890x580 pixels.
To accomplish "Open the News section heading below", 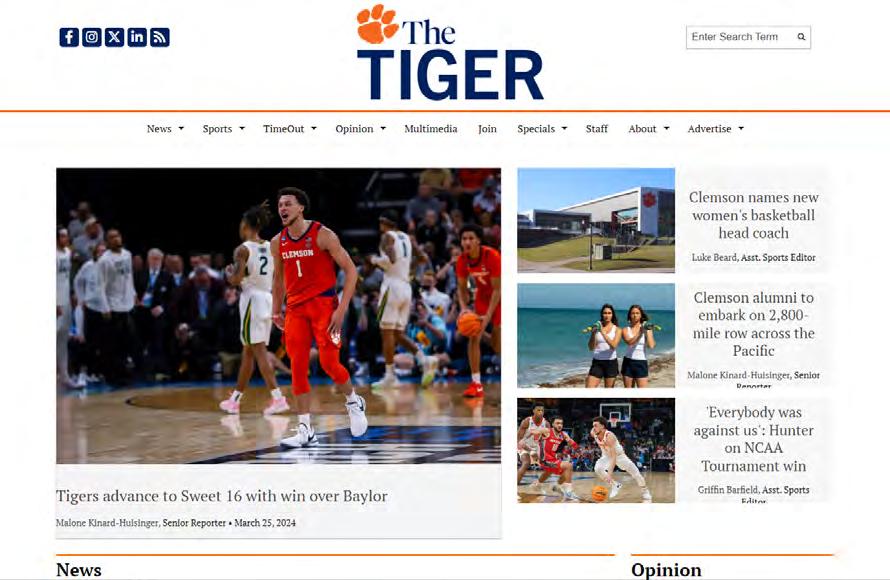I will click(x=79, y=569).
